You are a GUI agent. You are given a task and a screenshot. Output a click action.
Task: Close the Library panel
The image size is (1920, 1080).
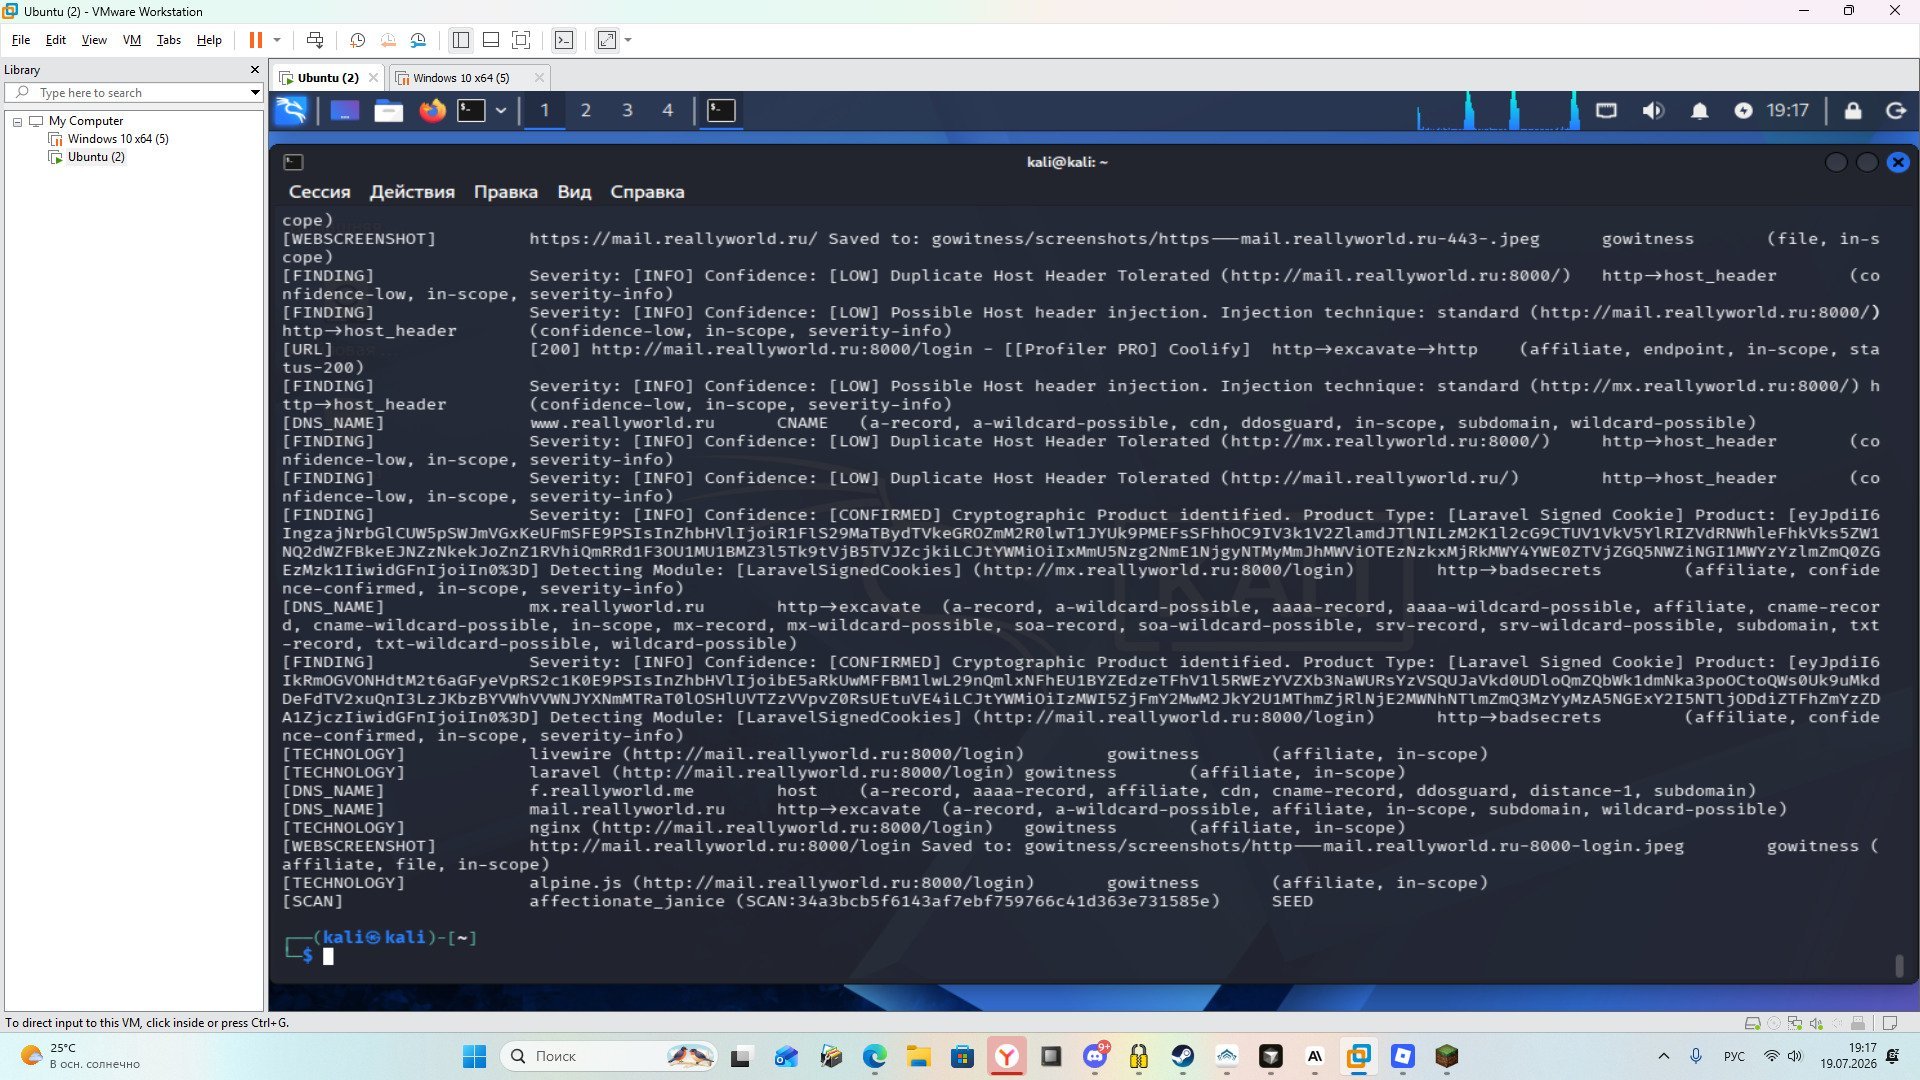255,70
